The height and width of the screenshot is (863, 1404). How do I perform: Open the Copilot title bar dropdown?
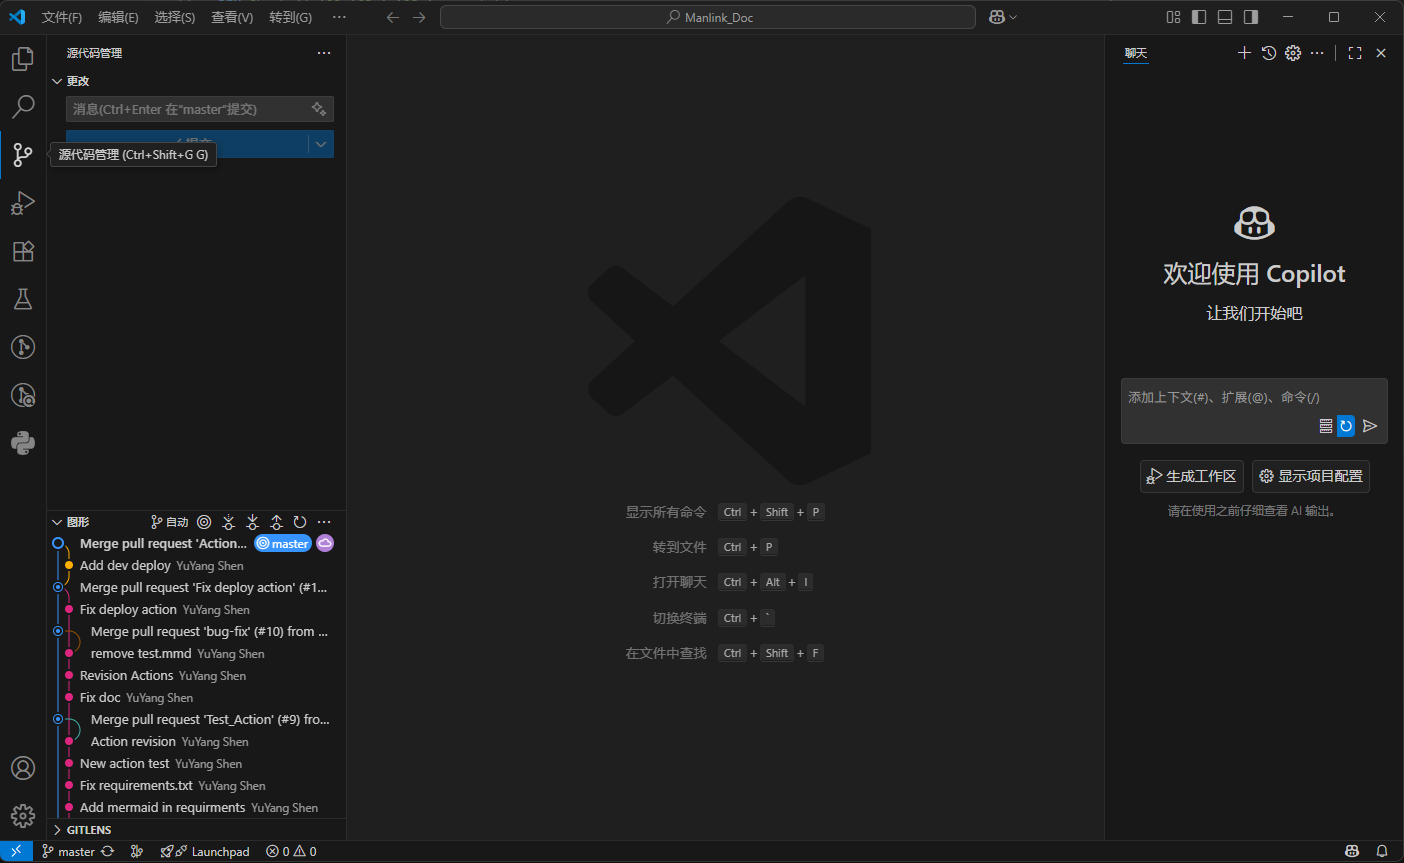pos(1003,17)
